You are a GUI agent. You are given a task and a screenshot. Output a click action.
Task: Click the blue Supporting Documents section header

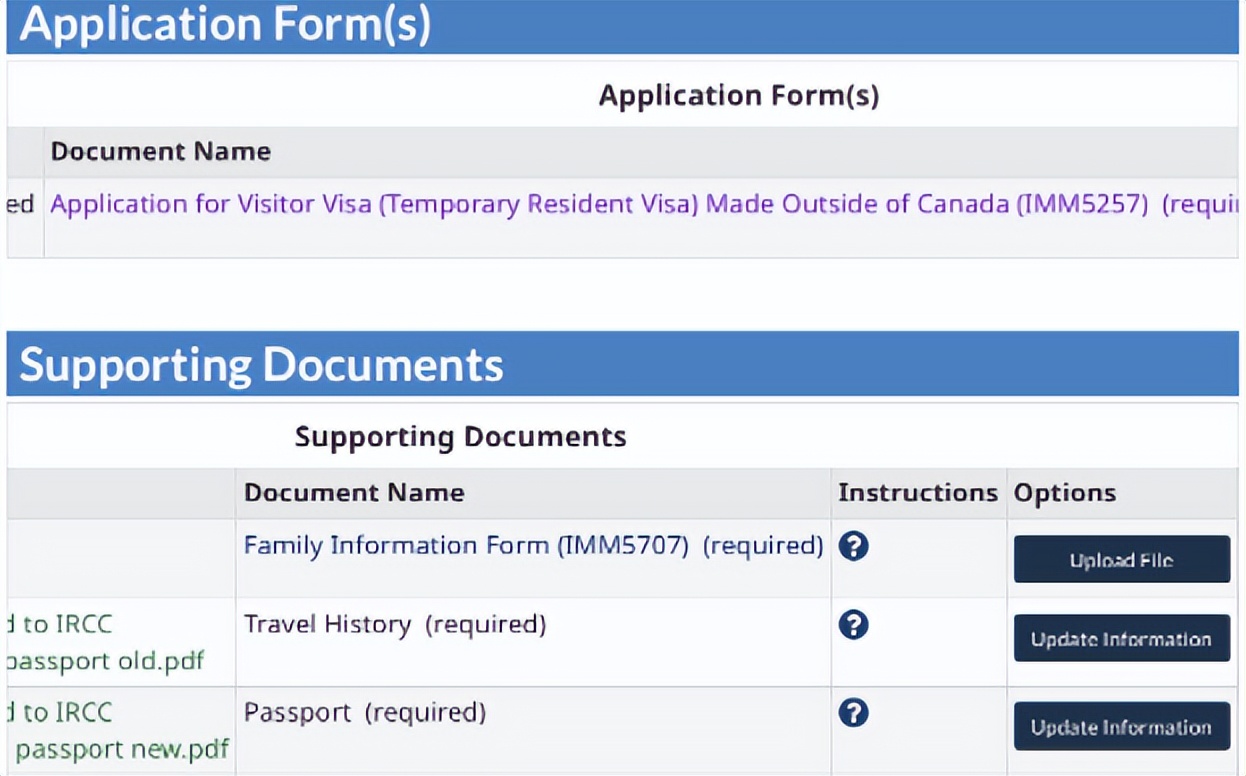click(x=261, y=365)
